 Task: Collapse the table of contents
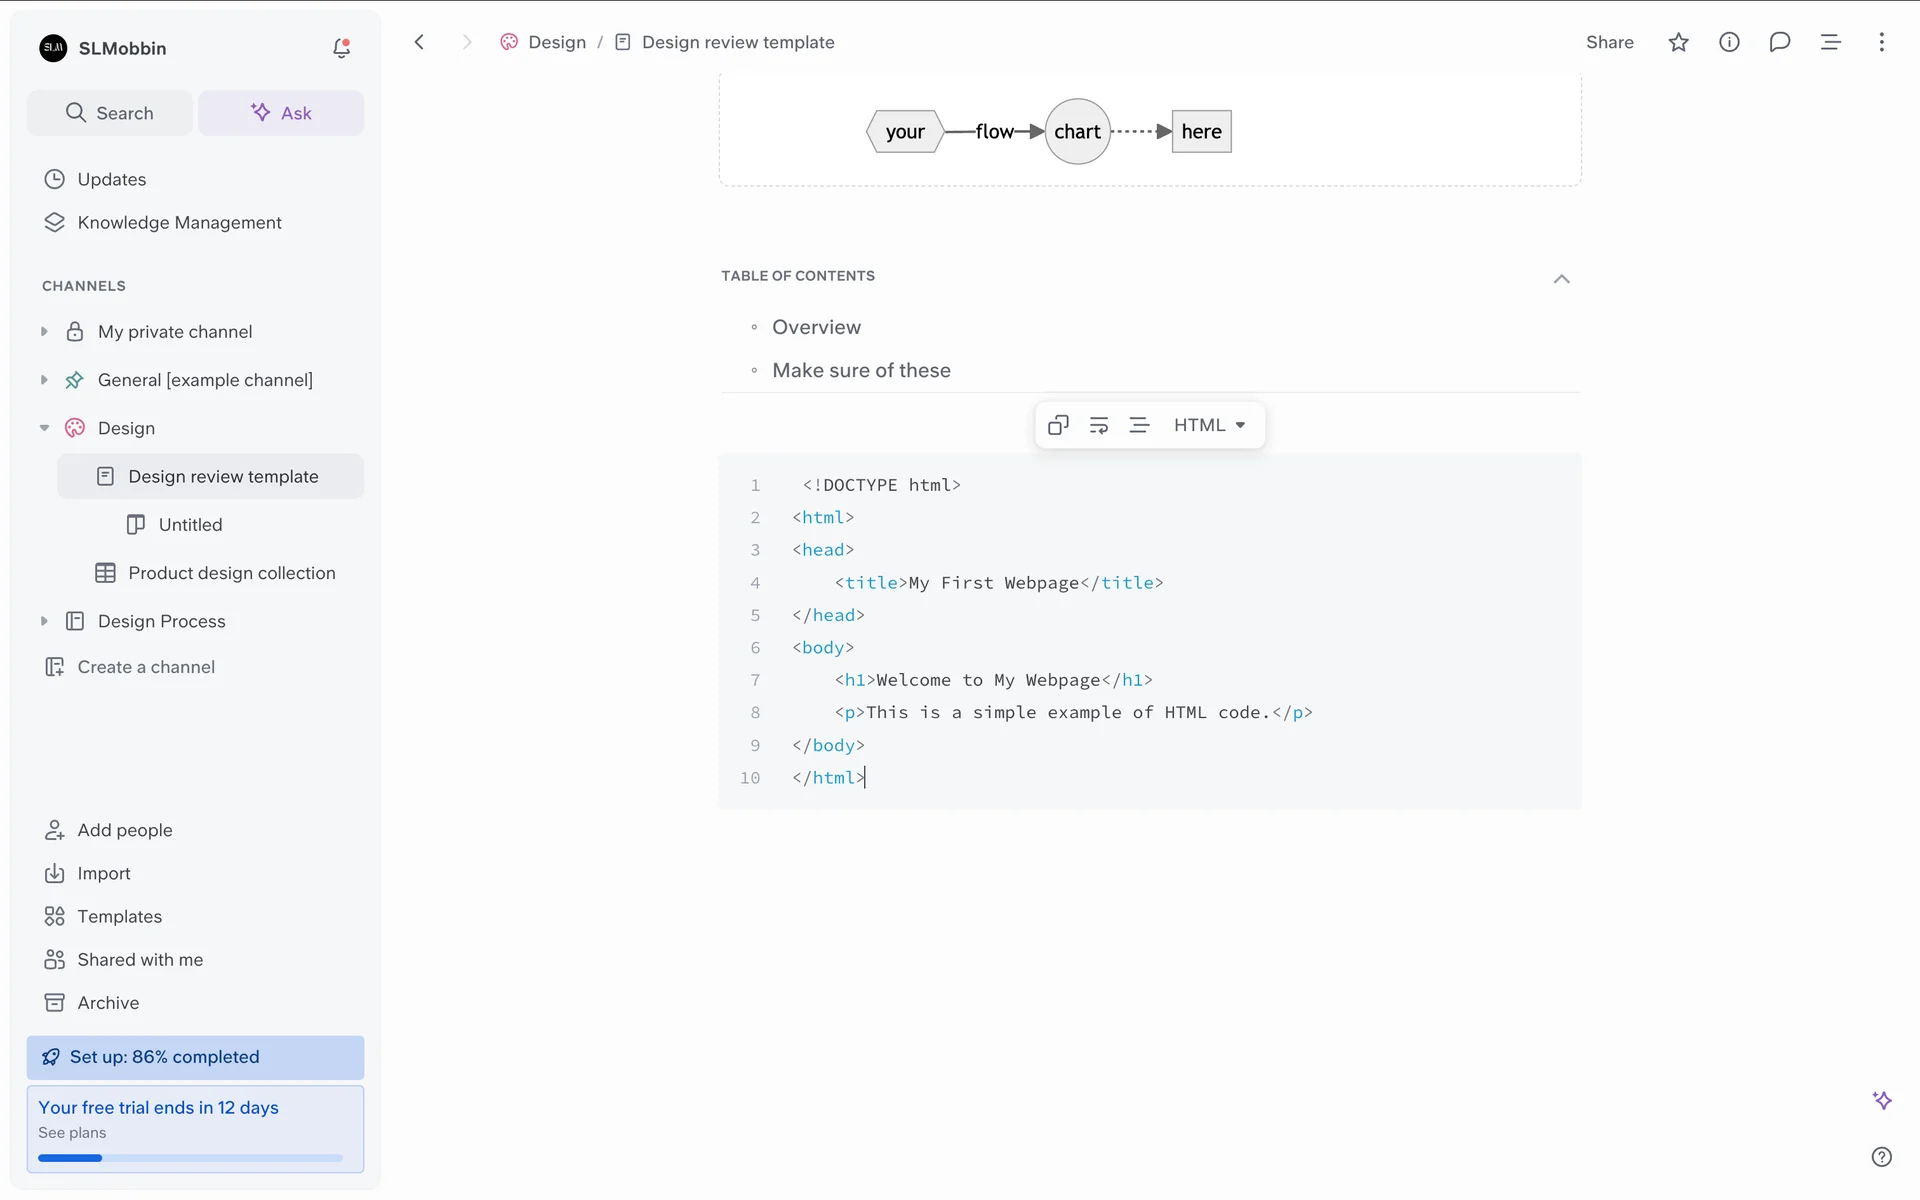[x=1561, y=279]
